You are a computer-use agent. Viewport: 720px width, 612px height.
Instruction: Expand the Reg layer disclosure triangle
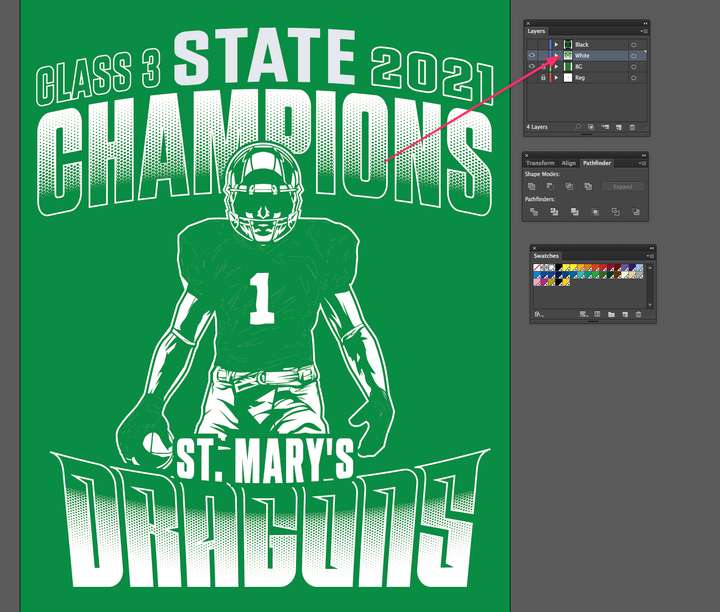click(556, 78)
